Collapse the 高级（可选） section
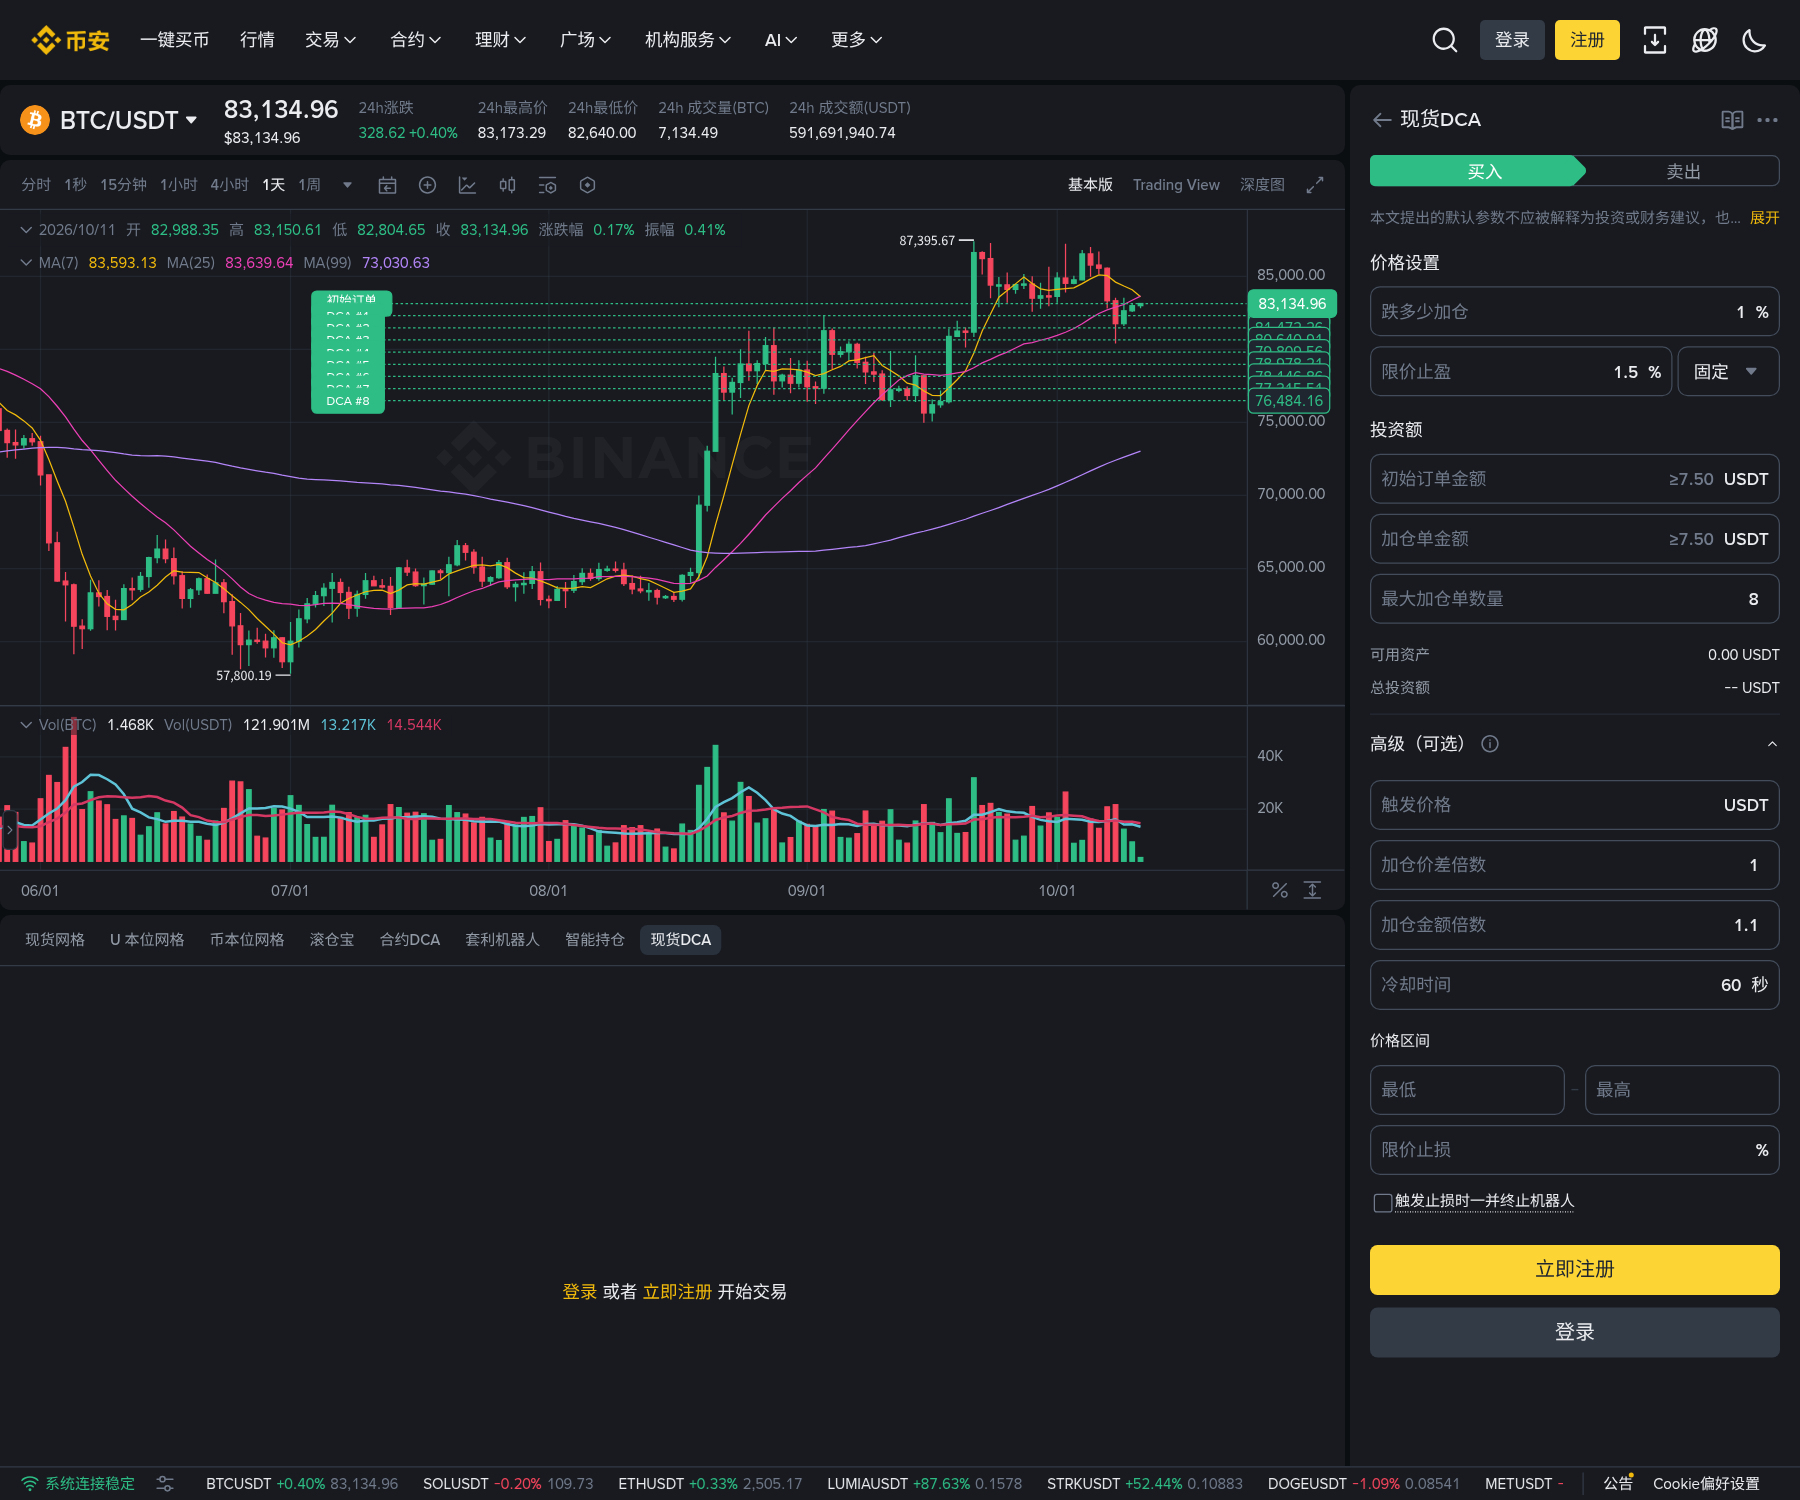 (1772, 744)
